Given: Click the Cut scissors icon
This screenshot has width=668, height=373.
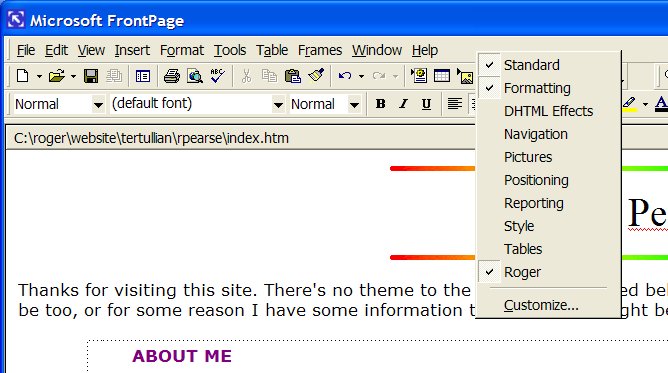Looking at the screenshot, I should point(246,76).
